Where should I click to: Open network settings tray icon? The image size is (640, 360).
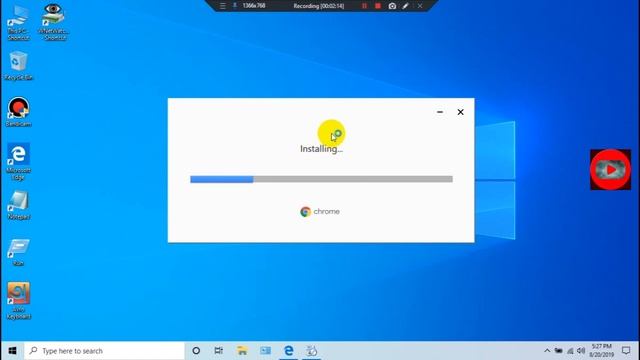click(570, 351)
